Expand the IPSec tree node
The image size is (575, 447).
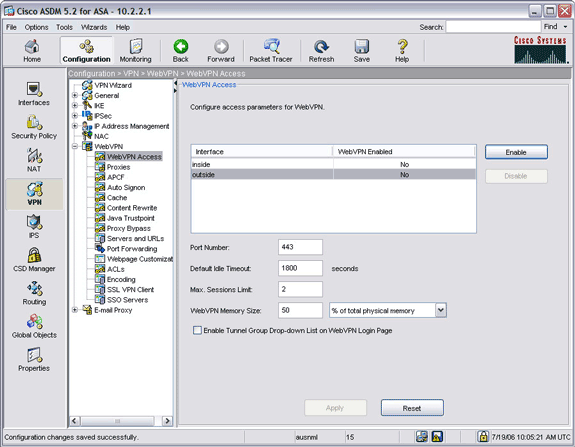75,116
